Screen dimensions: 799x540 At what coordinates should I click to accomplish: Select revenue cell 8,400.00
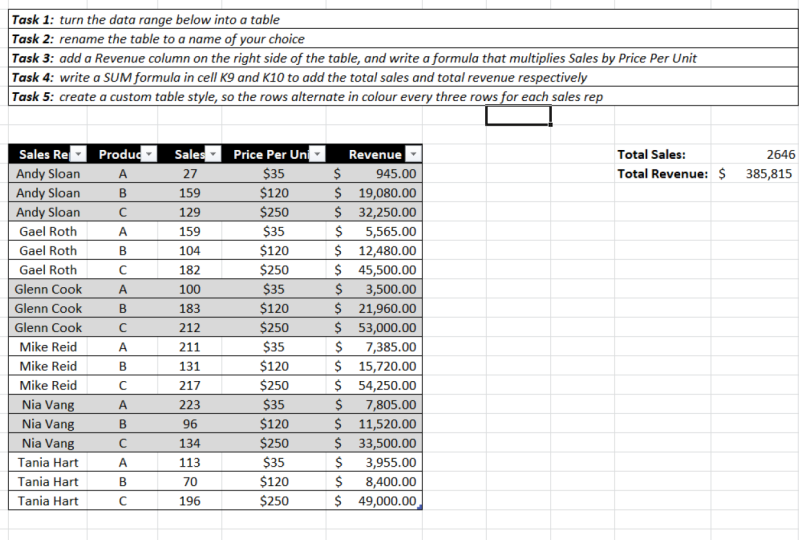click(x=374, y=481)
